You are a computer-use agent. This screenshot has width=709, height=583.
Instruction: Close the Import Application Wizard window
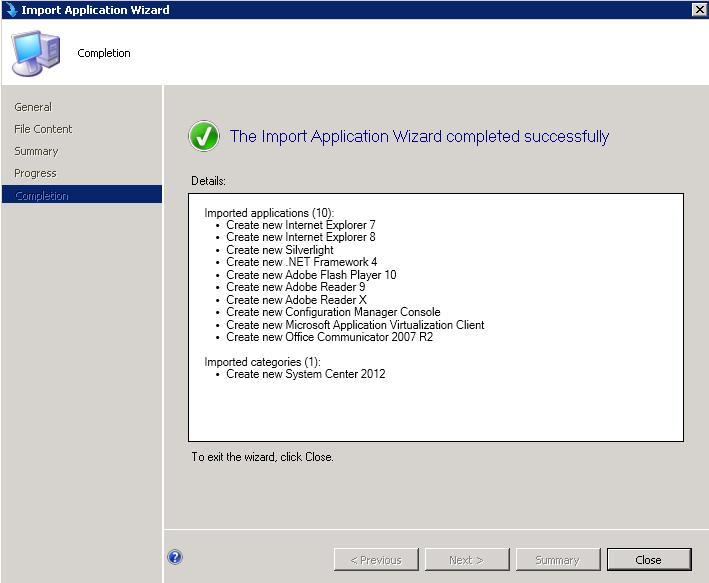point(699,9)
